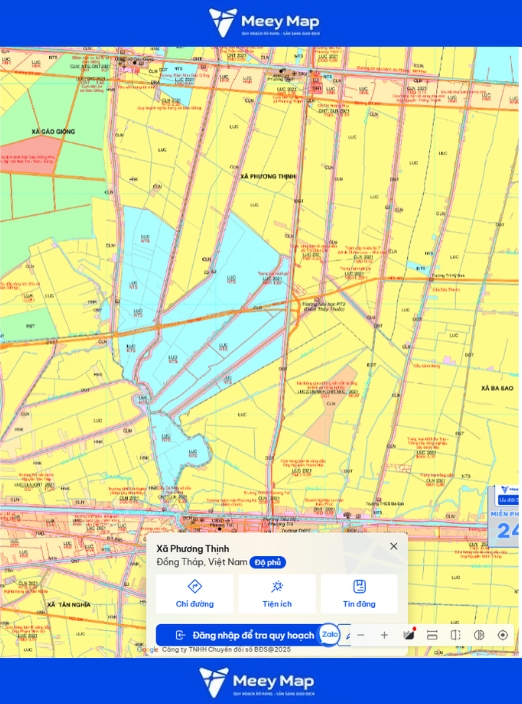Open the Miền Phí promo banner thumbnail
522x704 pixels.
pos(504,516)
